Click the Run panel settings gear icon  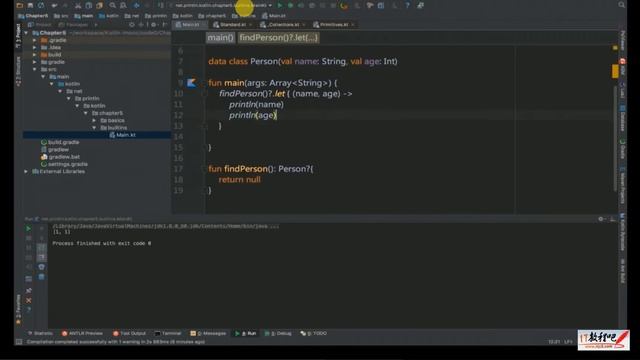coord(601,219)
